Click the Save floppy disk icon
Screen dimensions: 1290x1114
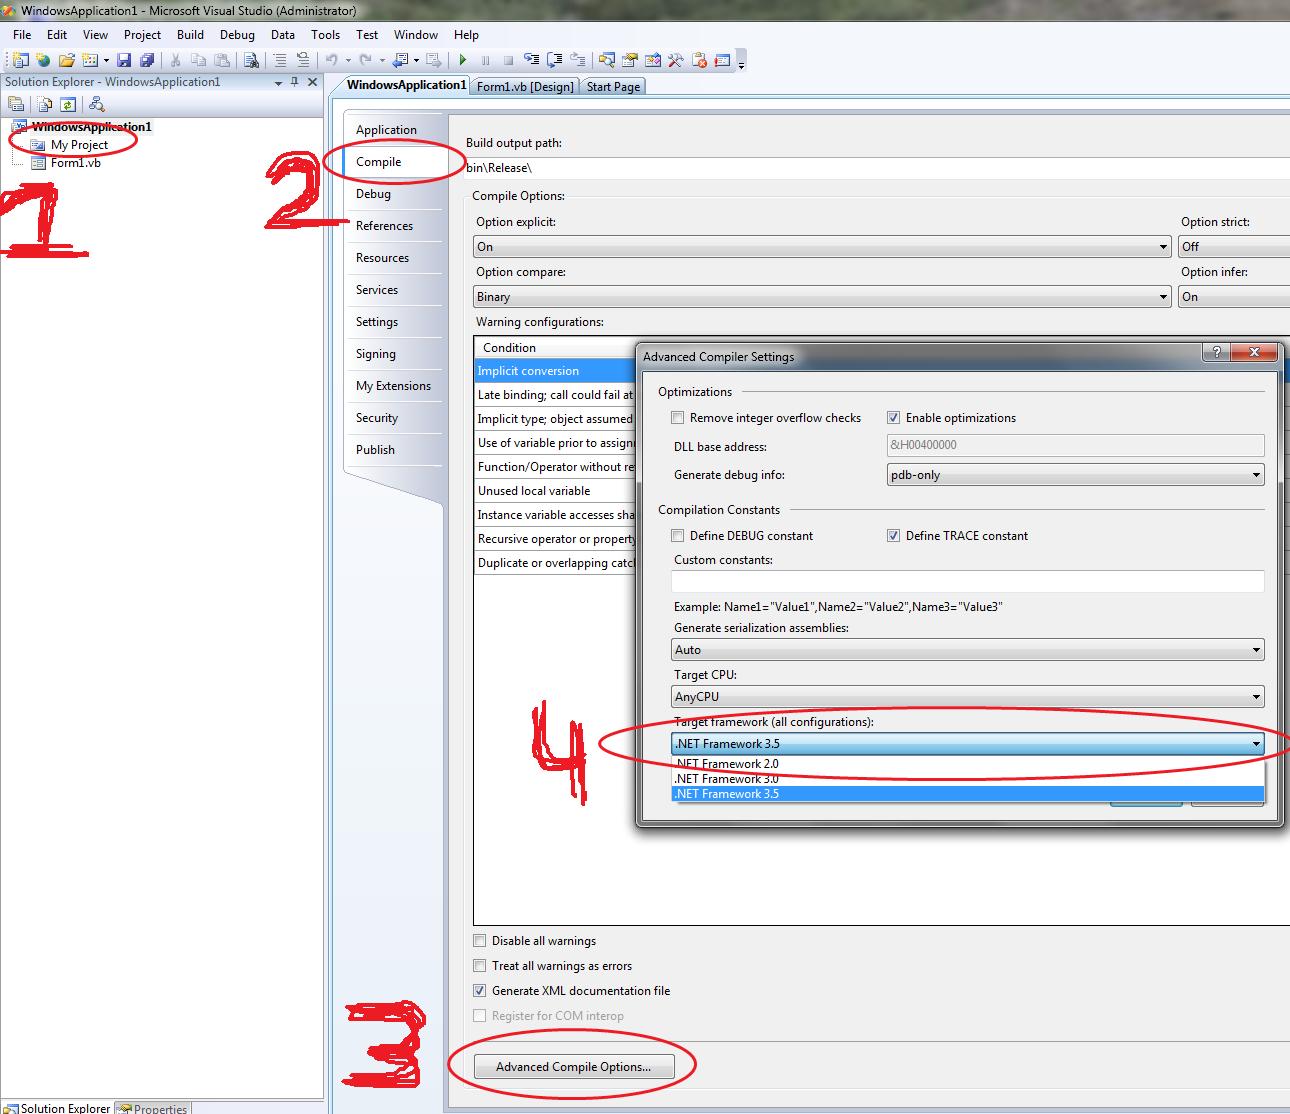124,60
